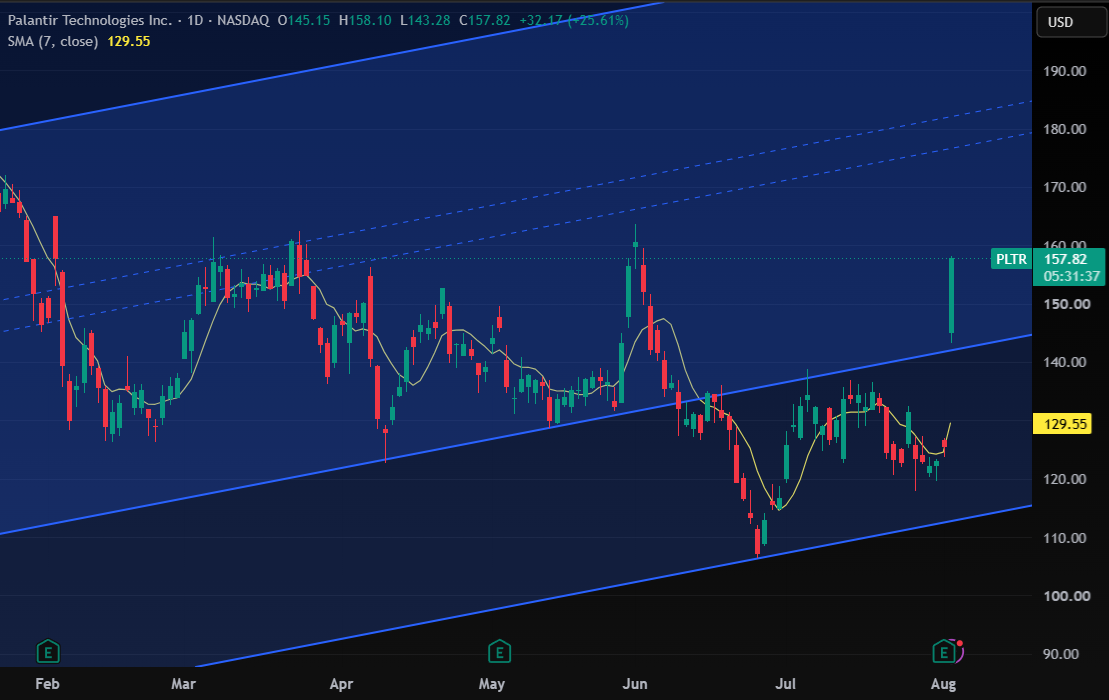Click the 140.00 price scale label

1064,362
